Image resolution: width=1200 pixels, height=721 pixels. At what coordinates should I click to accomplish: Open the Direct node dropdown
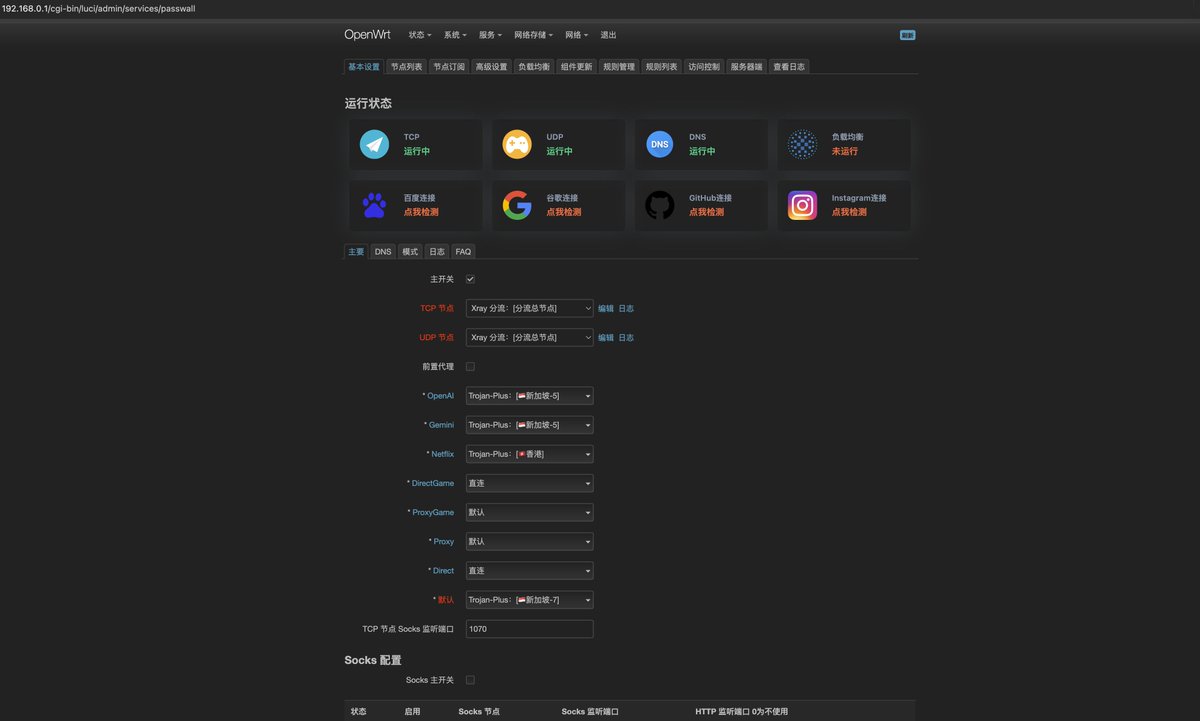point(529,571)
